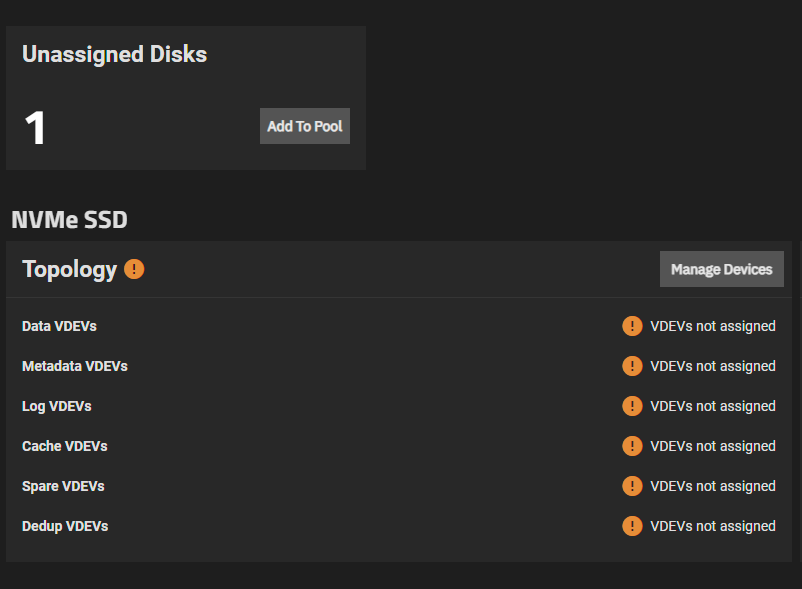Viewport: 802px width, 589px height.
Task: Click the Unassigned Disks card title
Action: coord(115,54)
